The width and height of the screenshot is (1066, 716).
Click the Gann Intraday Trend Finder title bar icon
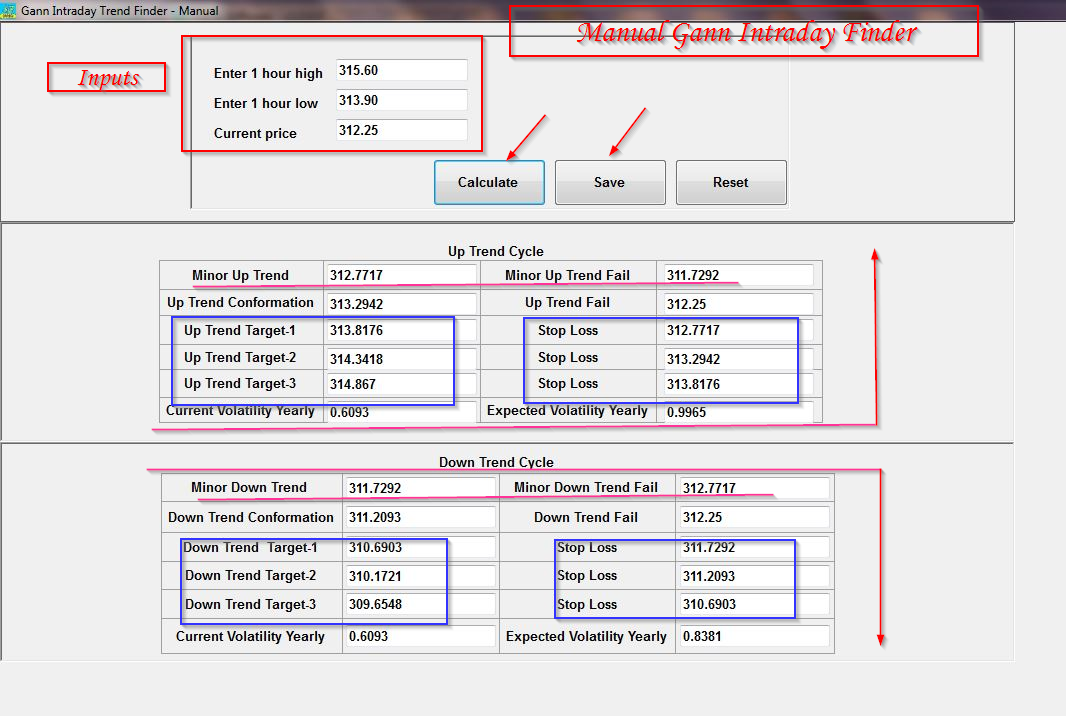pos(10,10)
